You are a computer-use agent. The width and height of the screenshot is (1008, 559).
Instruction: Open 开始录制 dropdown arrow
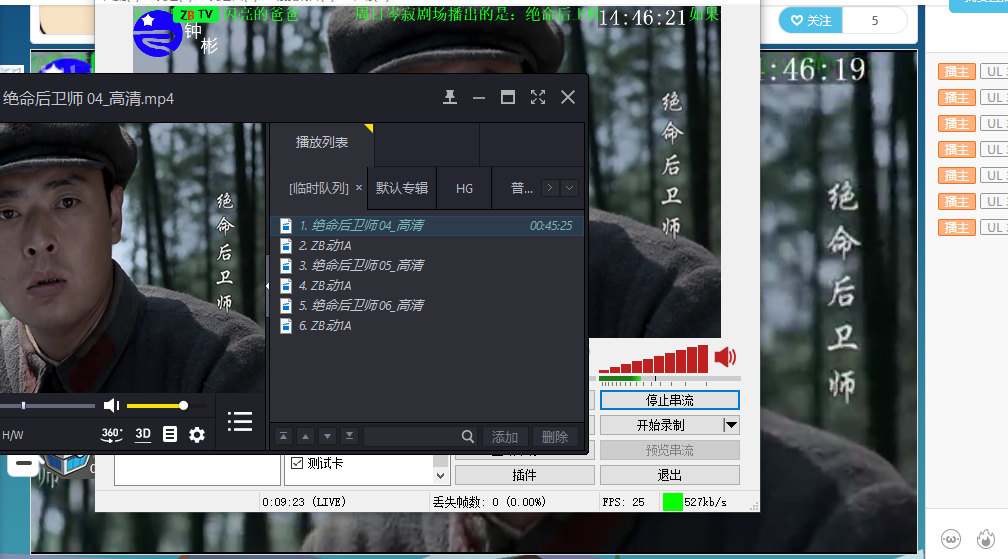[731, 425]
